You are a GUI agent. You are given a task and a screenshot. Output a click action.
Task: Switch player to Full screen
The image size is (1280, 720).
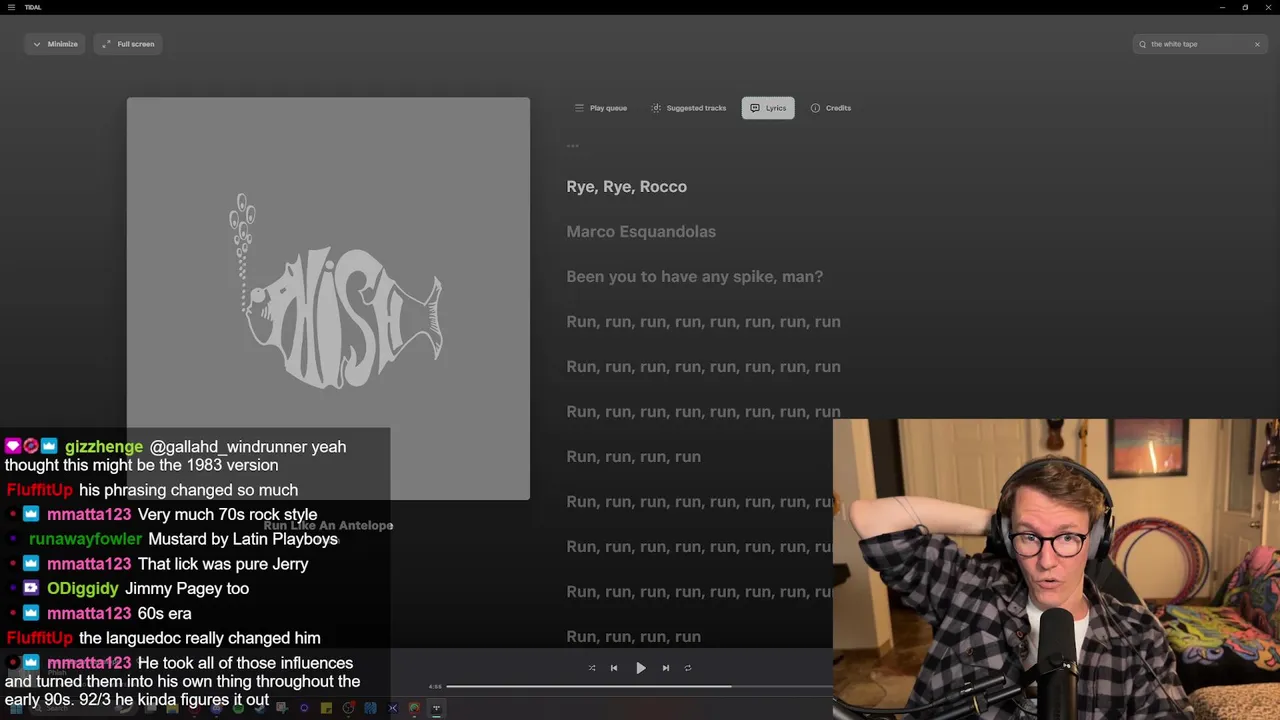point(128,44)
